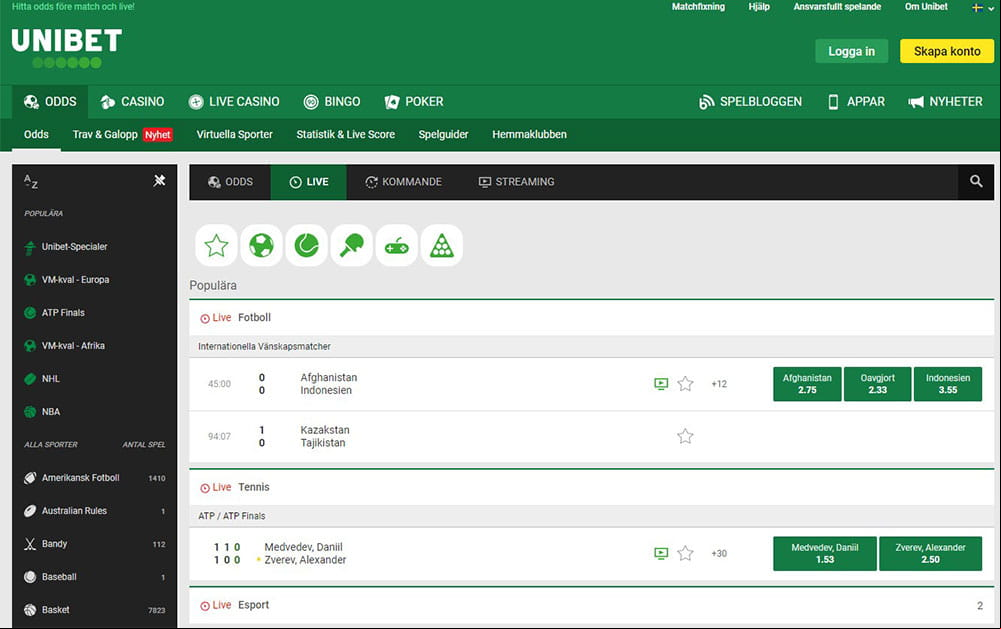Bet on Afghanistan at odds 2.75
Image resolution: width=1001 pixels, height=629 pixels.
pyautogui.click(x=807, y=384)
